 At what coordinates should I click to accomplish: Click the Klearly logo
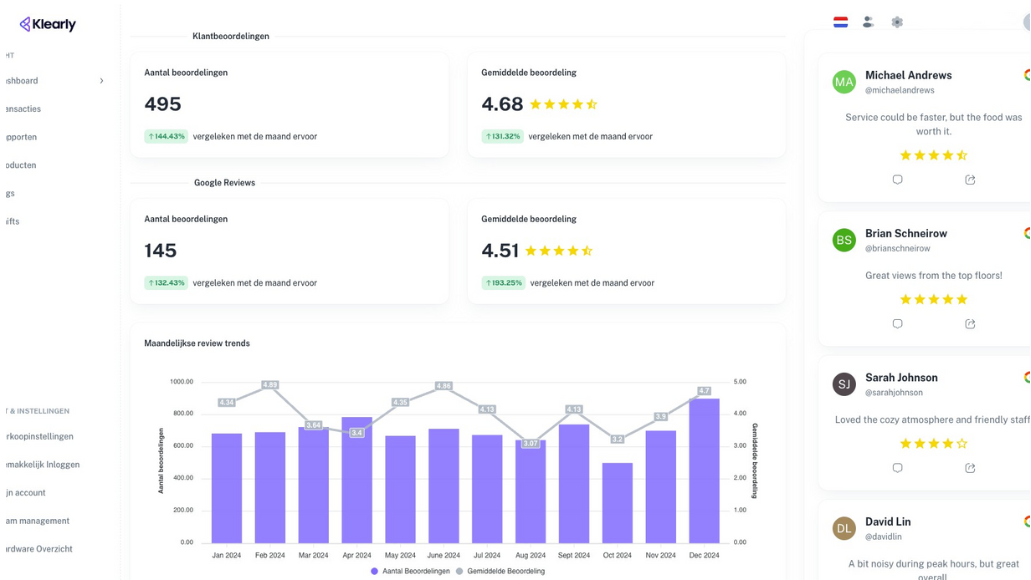pyautogui.click(x=48, y=24)
